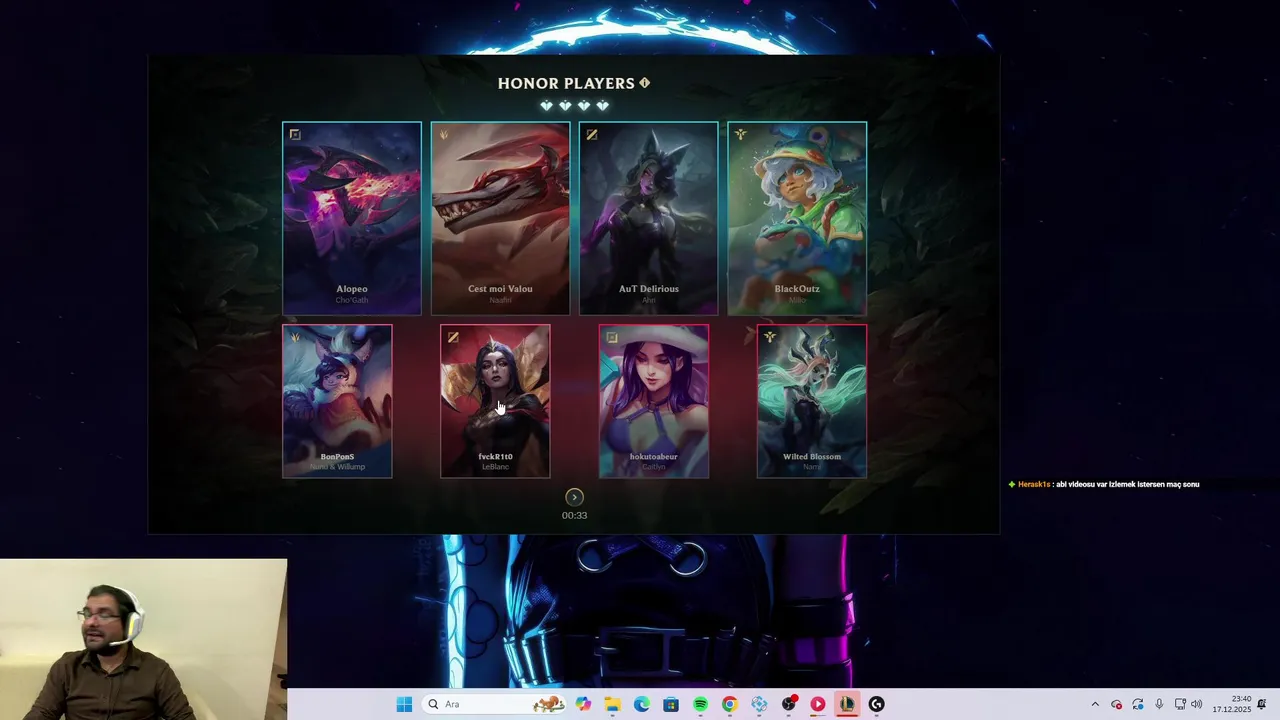
Task: Click the streamer webcam overlay
Action: coord(143,639)
